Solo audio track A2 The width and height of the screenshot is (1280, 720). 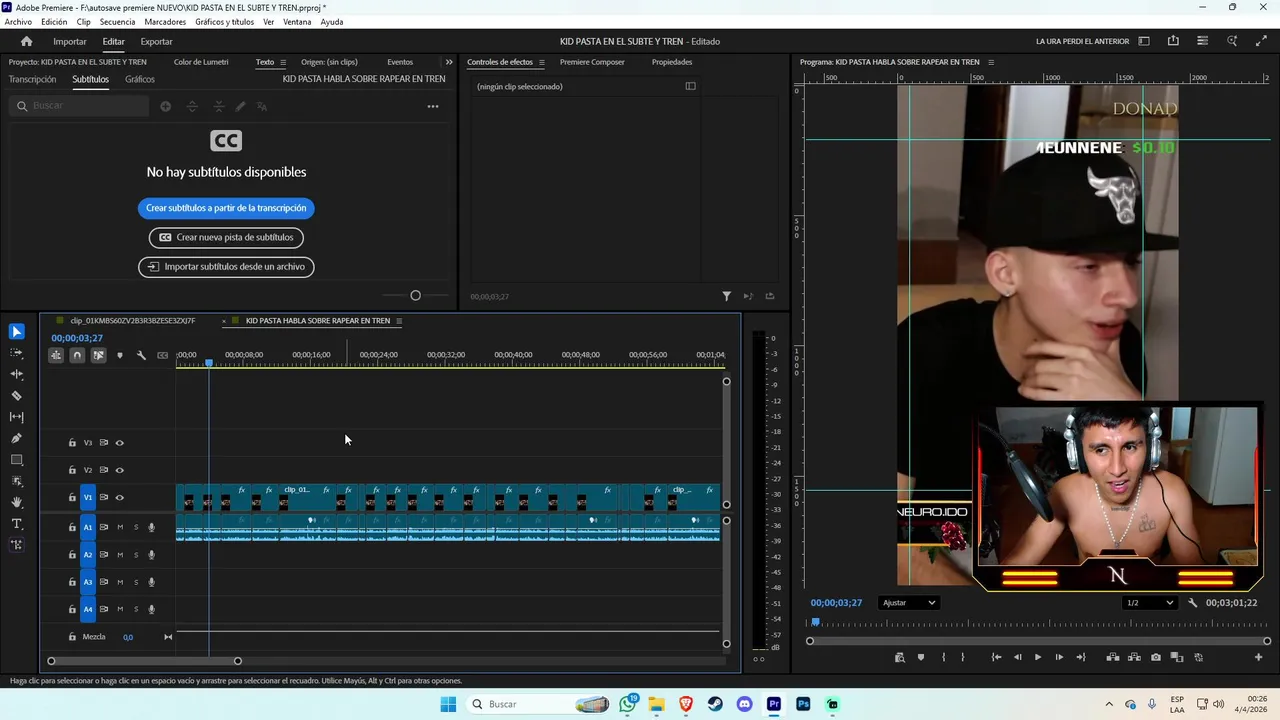[x=136, y=555]
